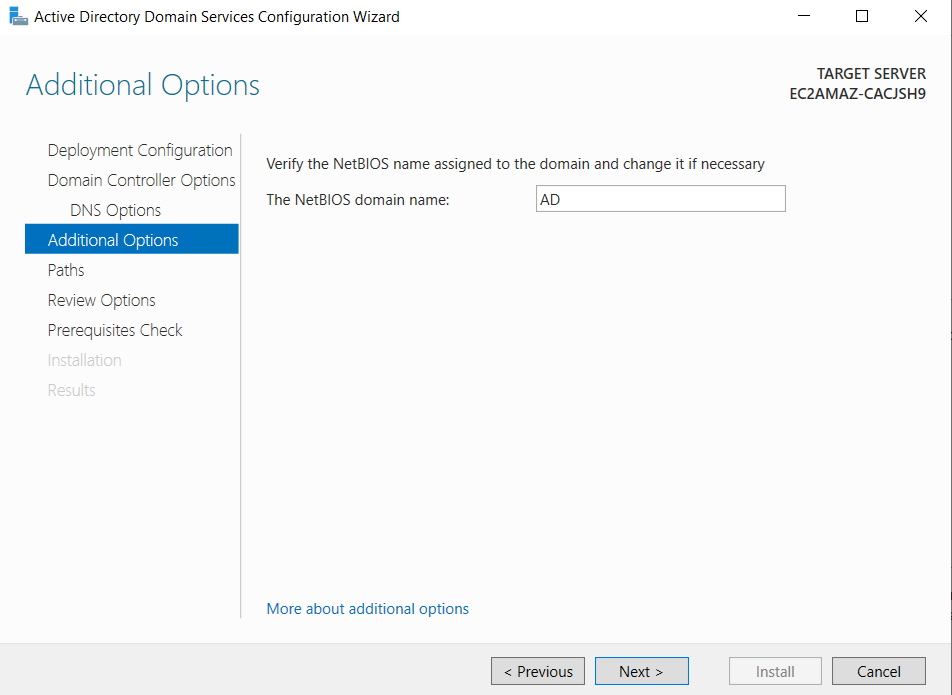Maximize the wizard window

tap(862, 16)
